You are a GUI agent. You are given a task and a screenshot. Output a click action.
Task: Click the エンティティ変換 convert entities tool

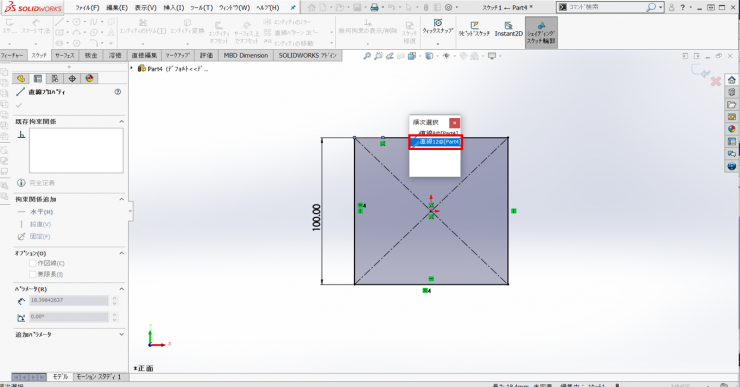pos(187,26)
